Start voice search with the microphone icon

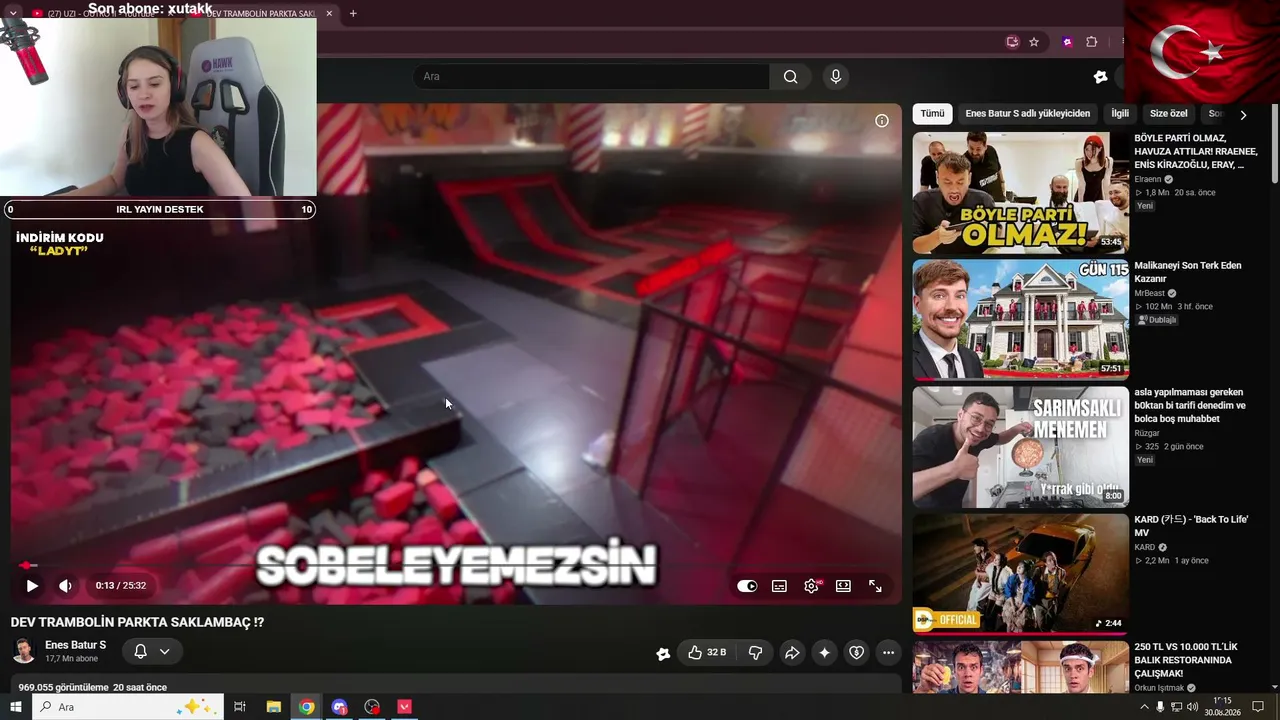click(x=836, y=77)
